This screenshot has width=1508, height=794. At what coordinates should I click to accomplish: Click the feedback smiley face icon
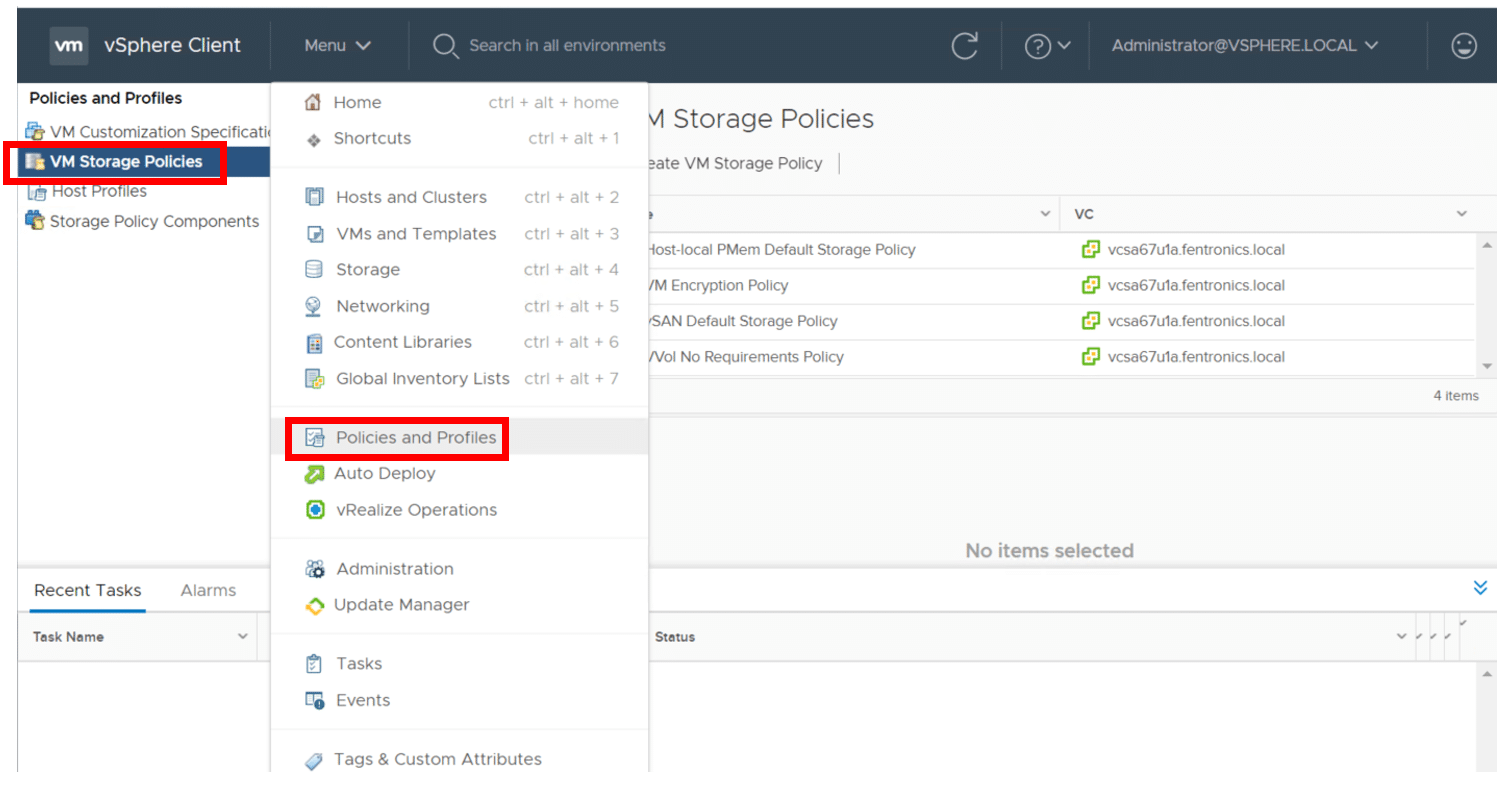[1464, 46]
